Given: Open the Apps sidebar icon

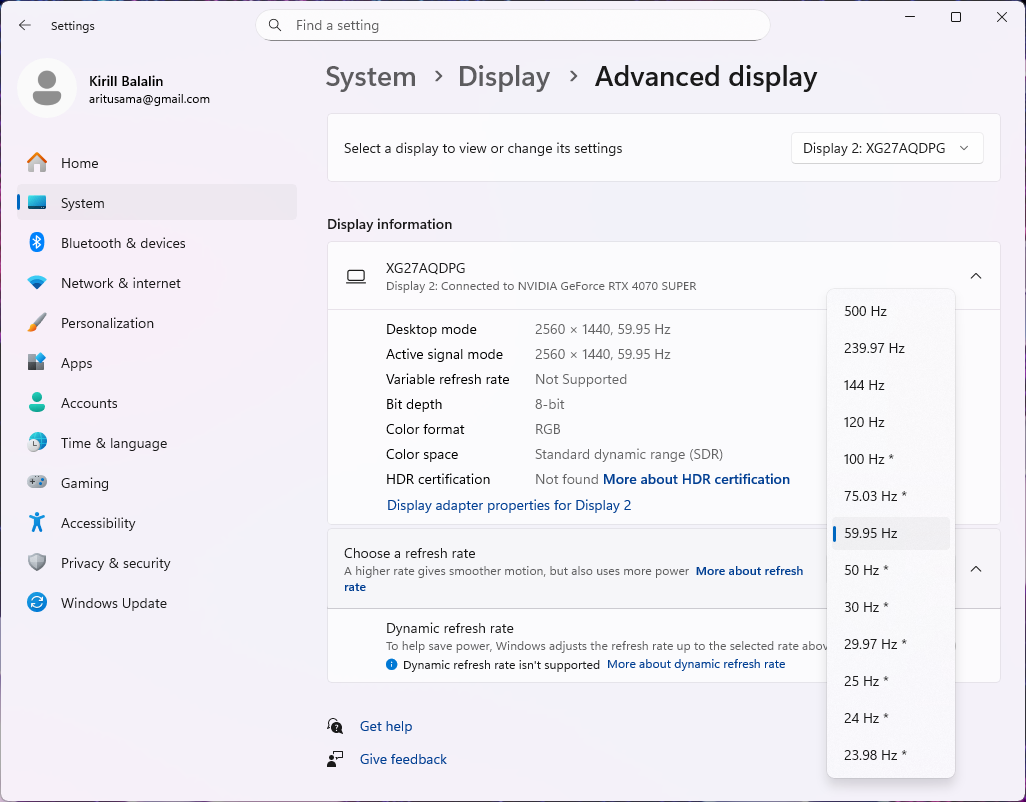Looking at the screenshot, I should pyautogui.click(x=37, y=363).
